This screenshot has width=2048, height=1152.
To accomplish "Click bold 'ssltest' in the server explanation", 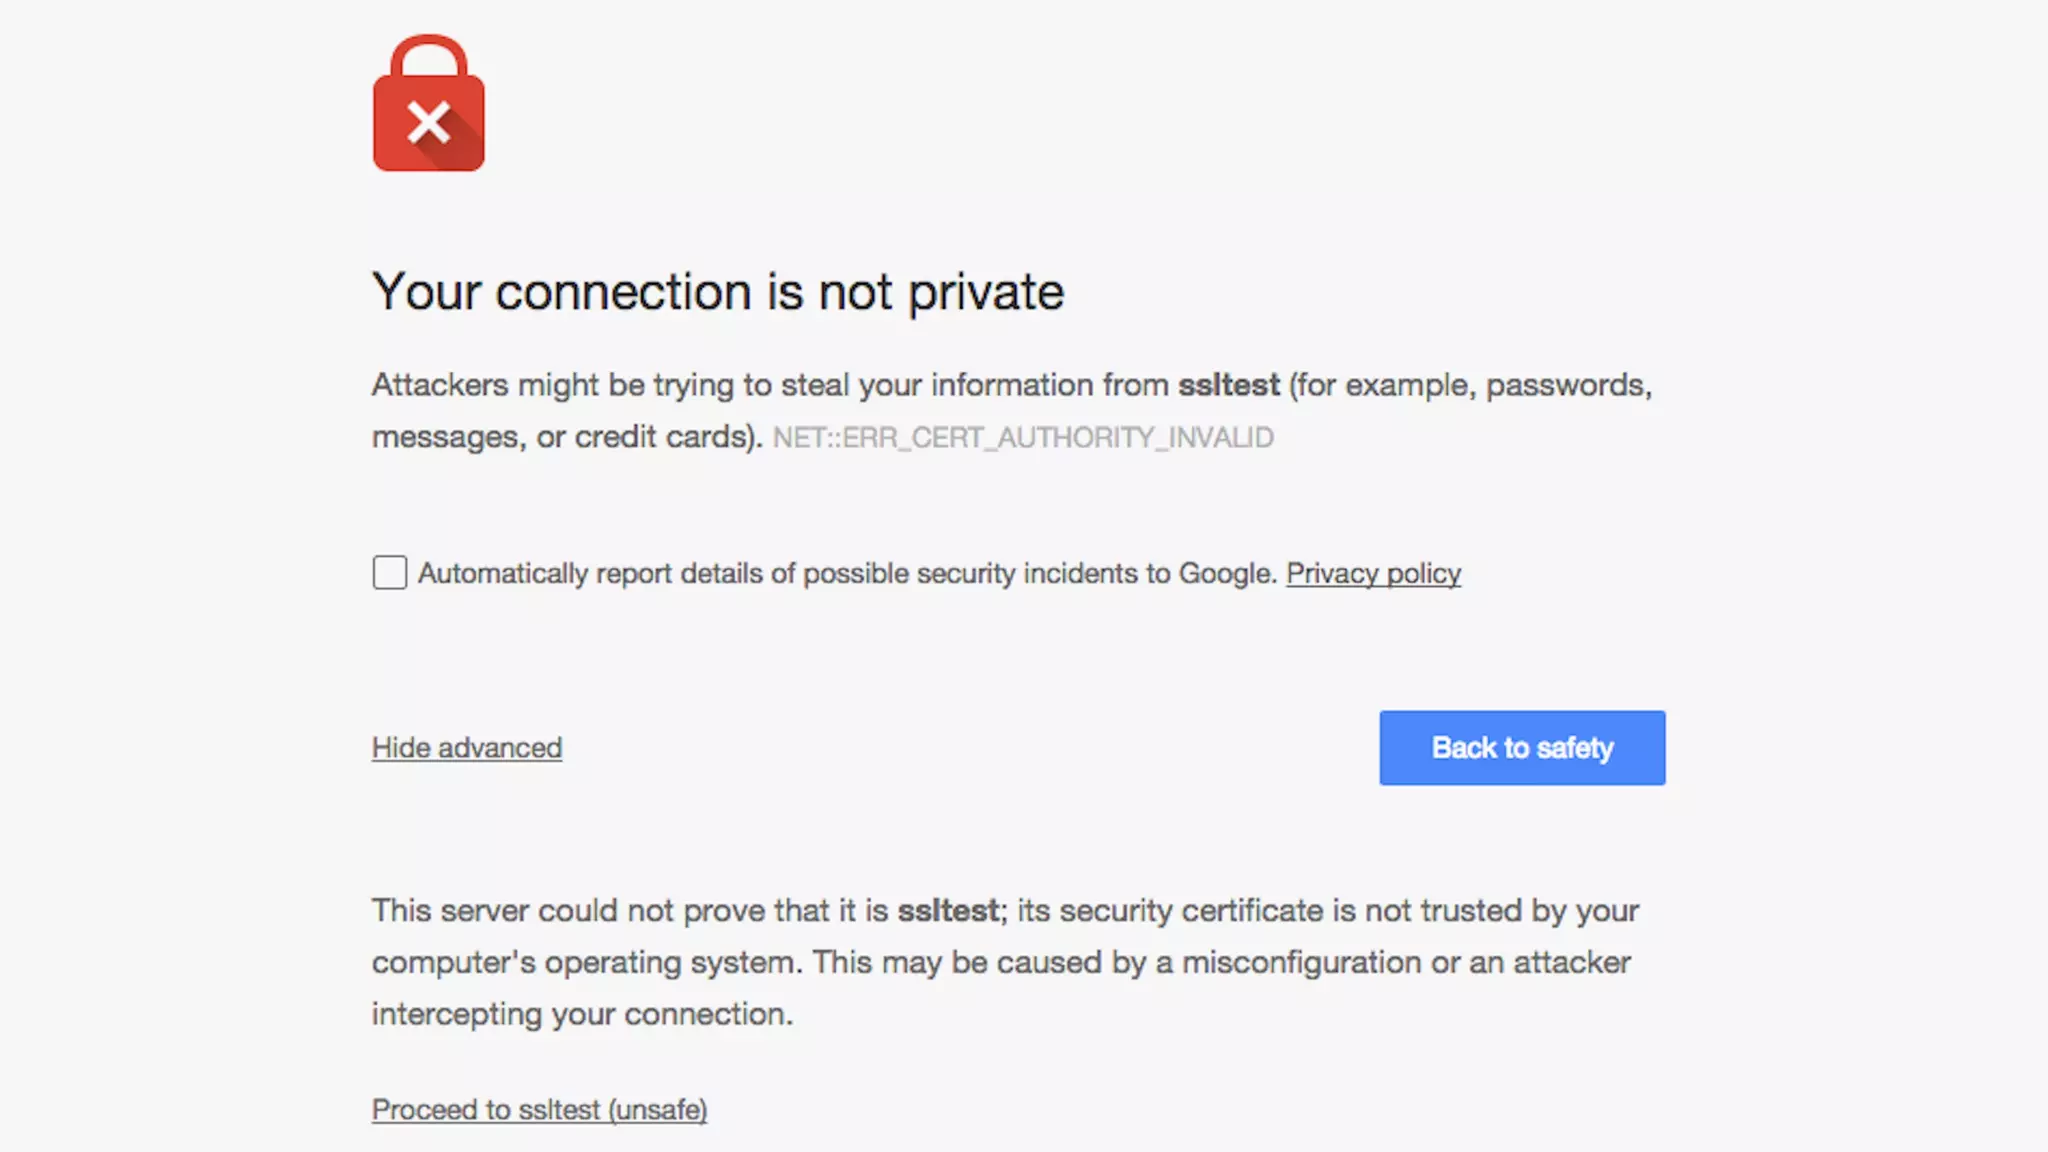I will pos(948,911).
